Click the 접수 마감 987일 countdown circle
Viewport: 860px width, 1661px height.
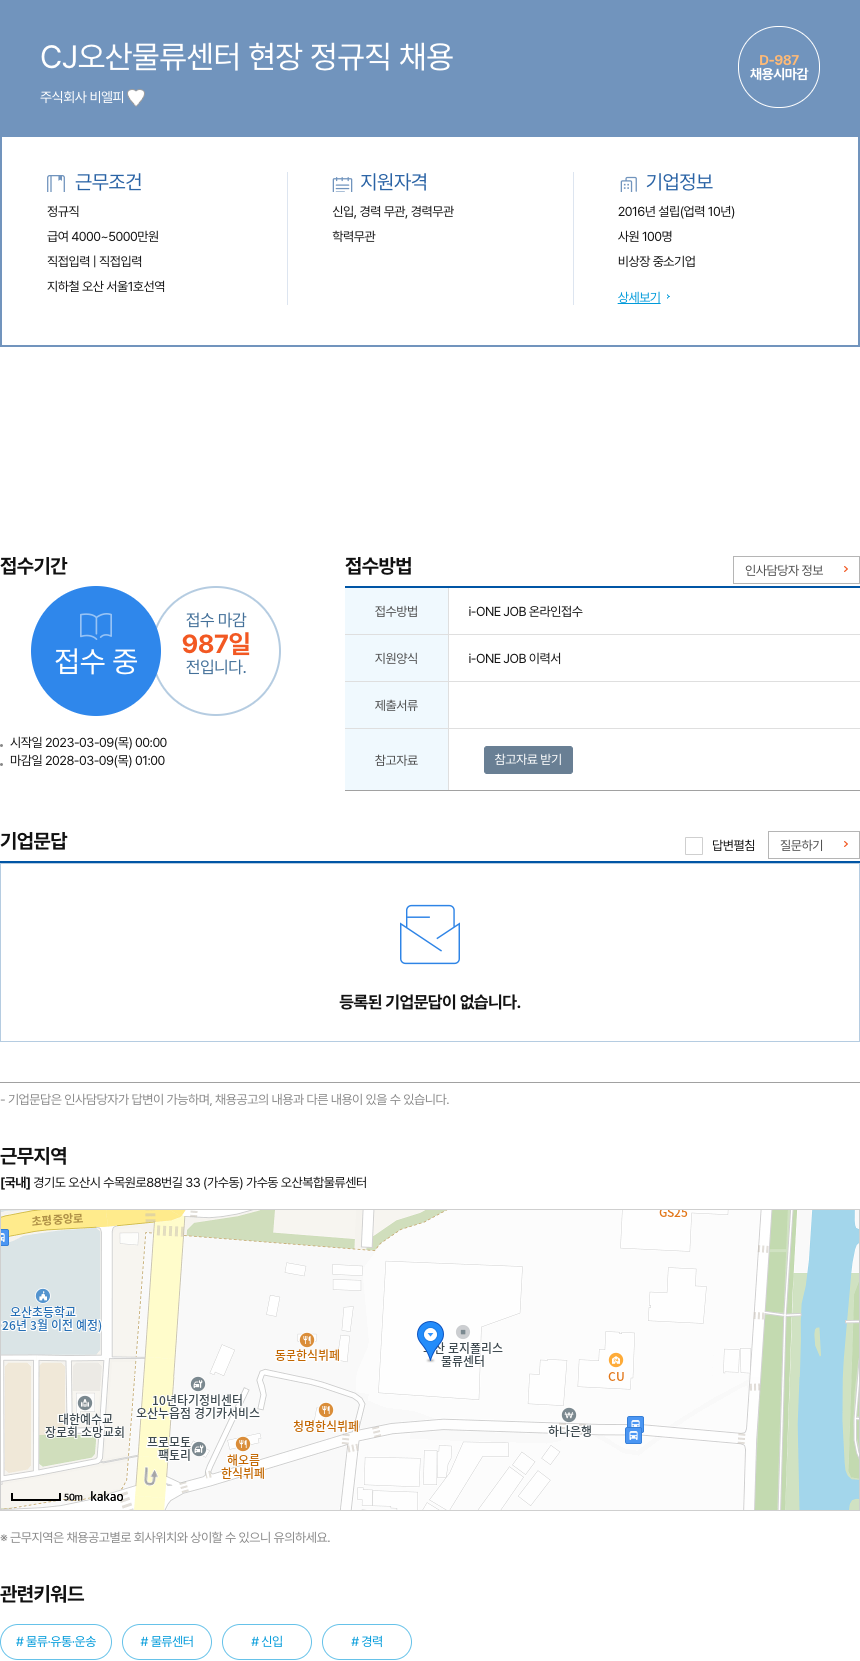point(217,651)
